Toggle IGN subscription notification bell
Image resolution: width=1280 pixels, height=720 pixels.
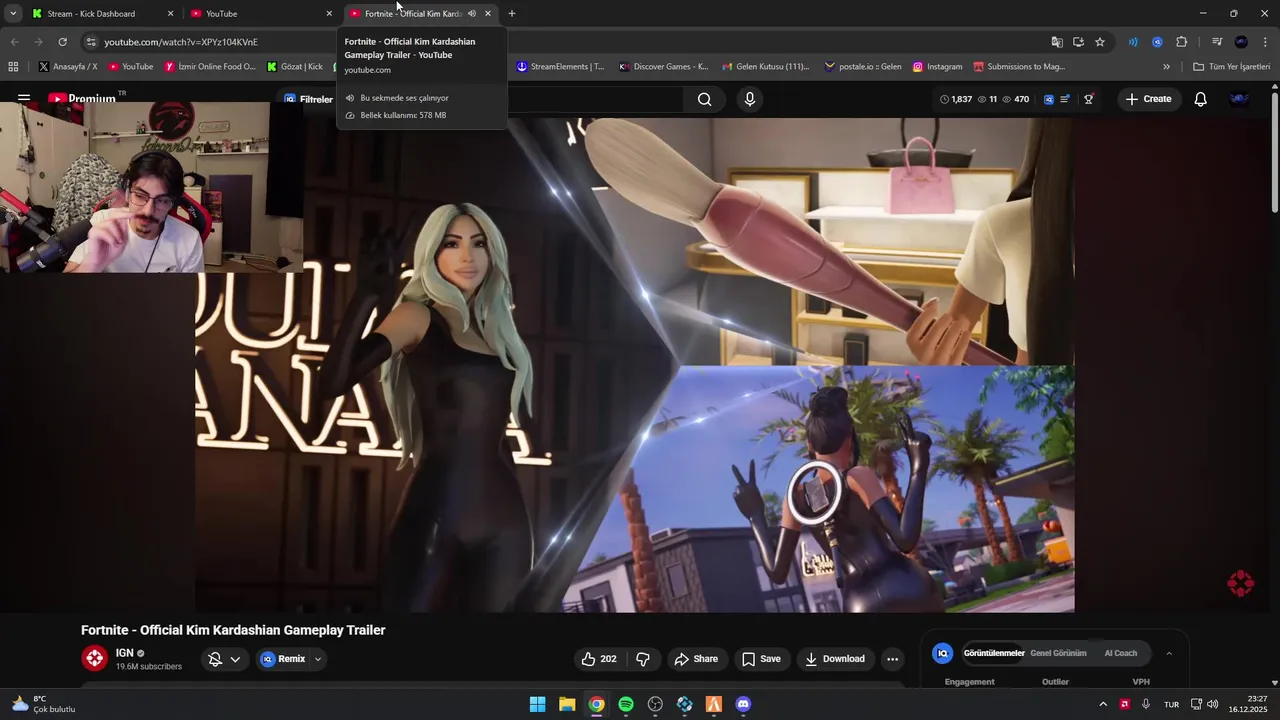(215, 659)
